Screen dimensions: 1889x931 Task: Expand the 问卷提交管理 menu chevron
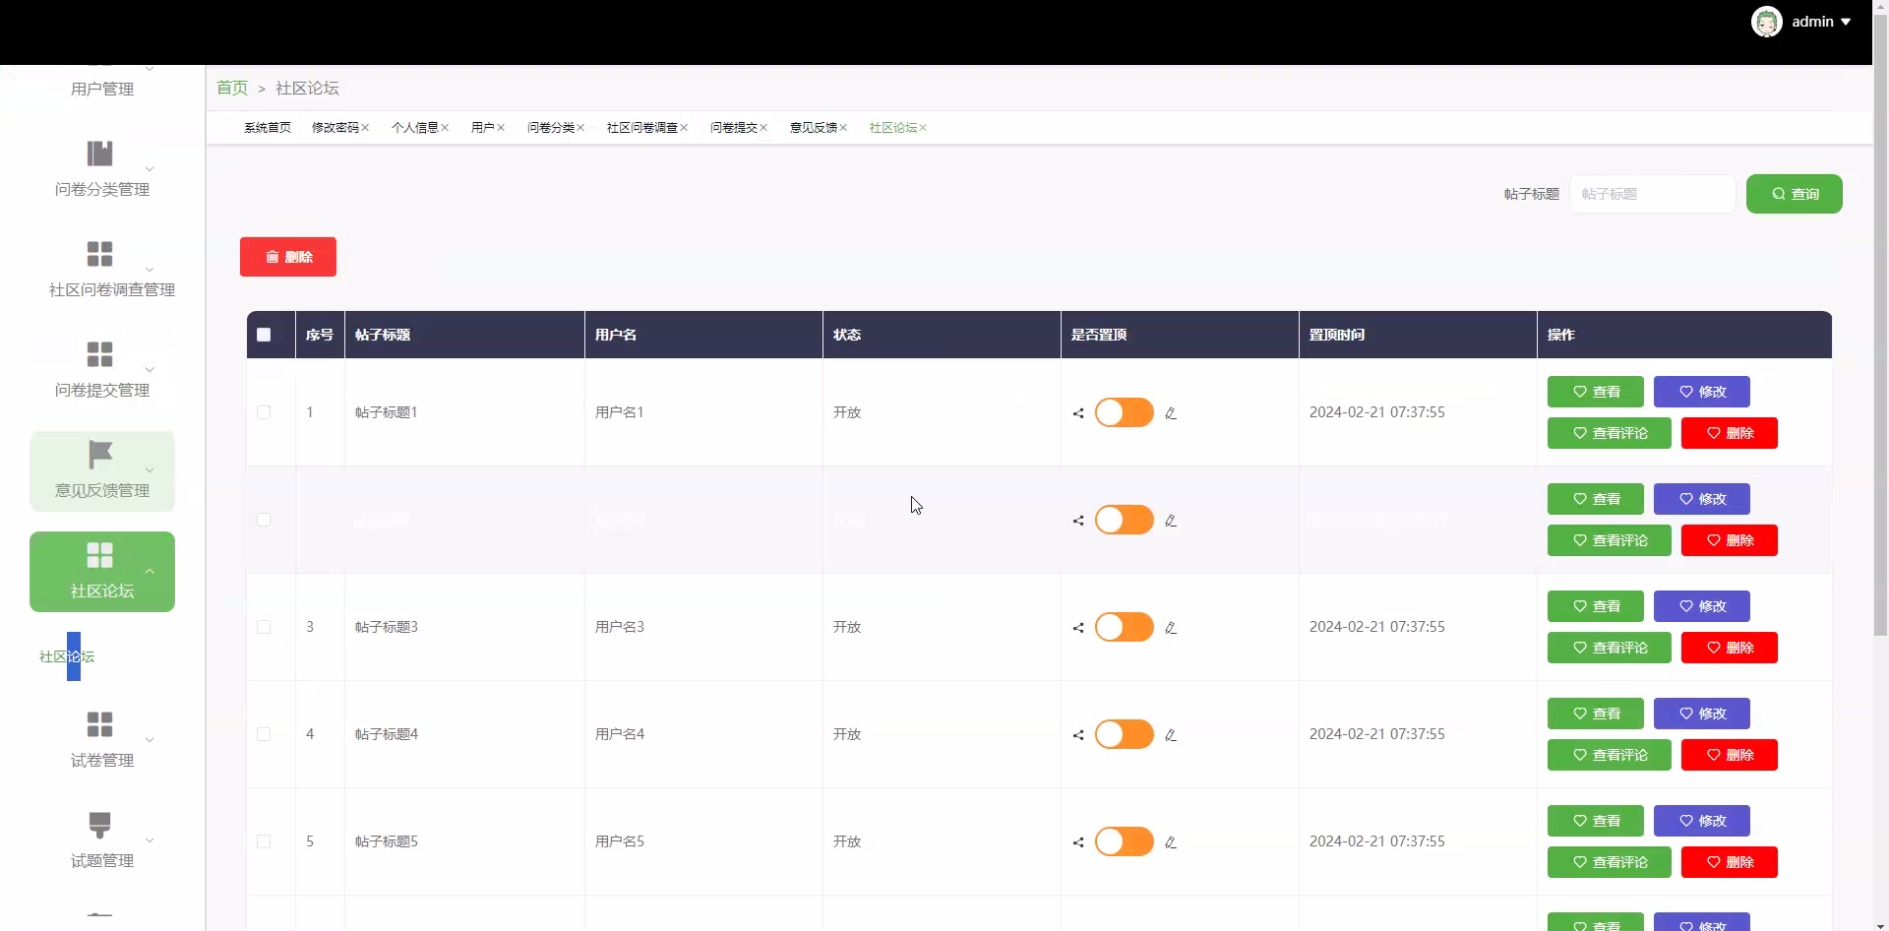click(x=150, y=370)
